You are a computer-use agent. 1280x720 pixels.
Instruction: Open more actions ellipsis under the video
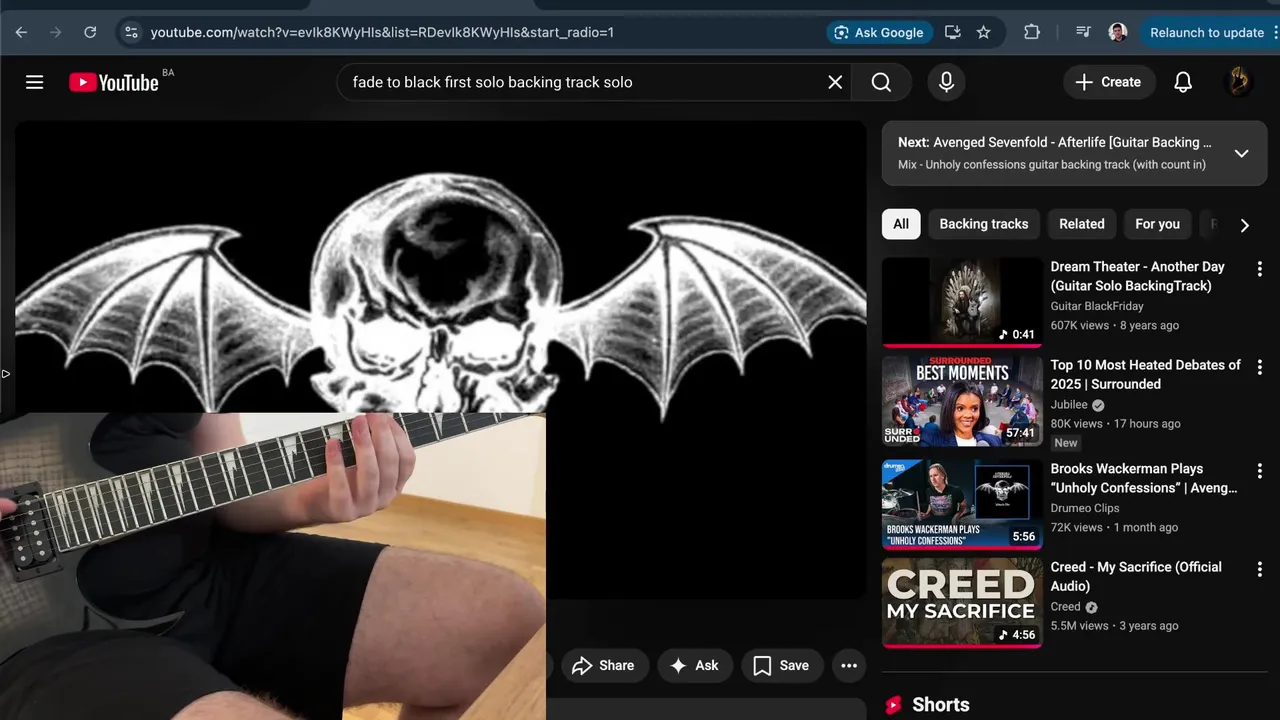click(849, 665)
